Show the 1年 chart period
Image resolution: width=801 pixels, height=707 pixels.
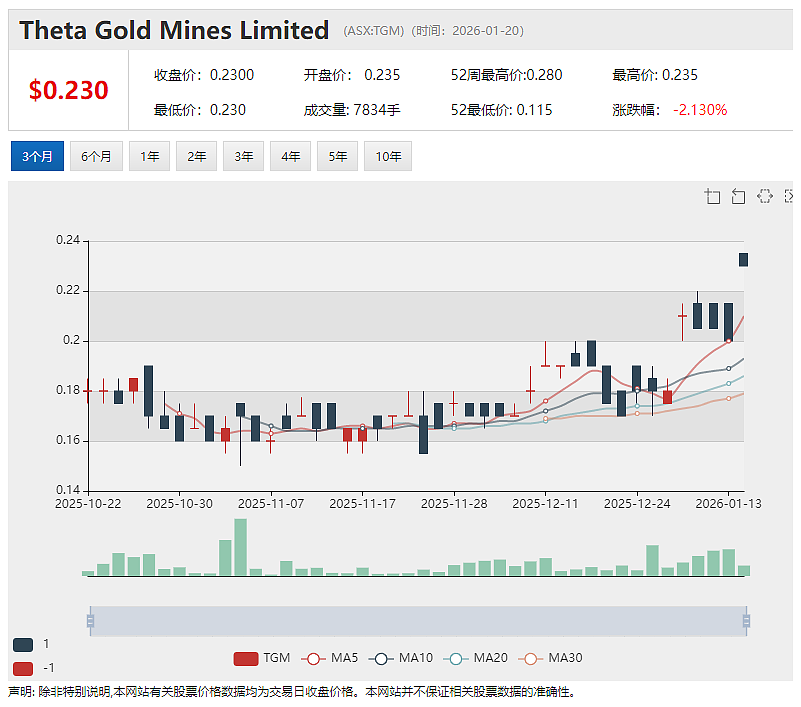coord(149,156)
